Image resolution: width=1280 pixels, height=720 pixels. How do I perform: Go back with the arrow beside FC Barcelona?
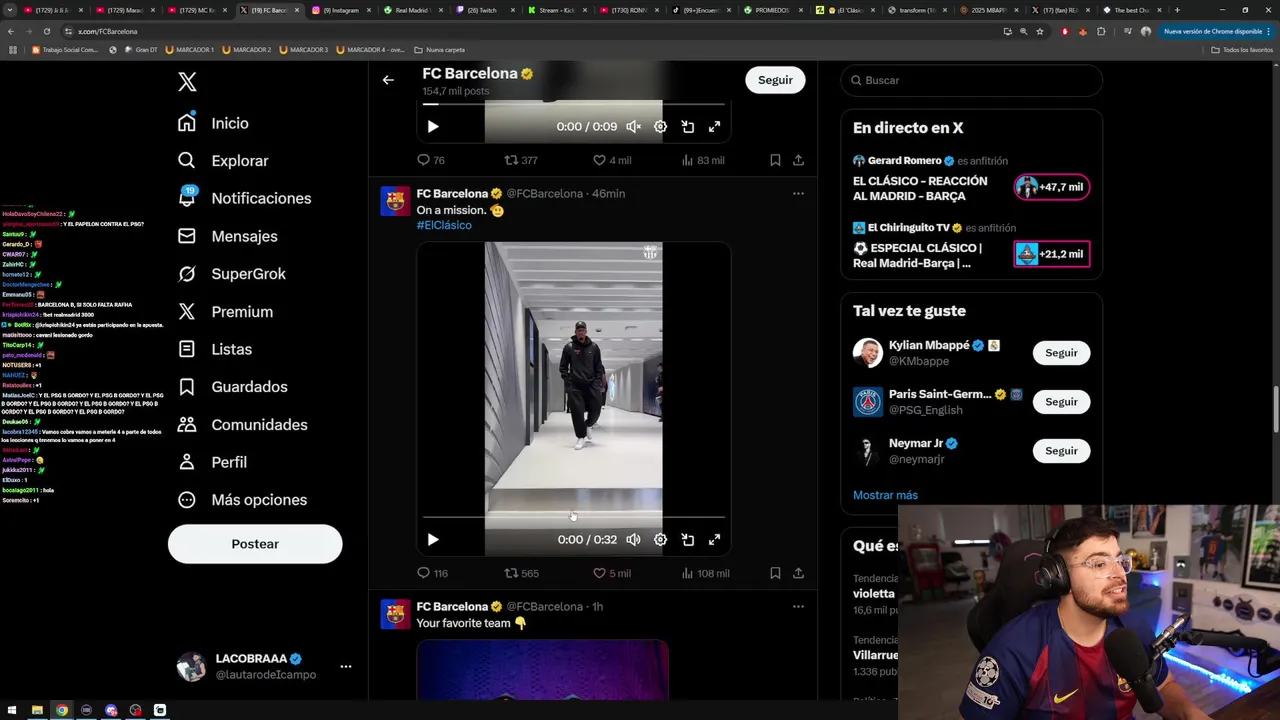pos(388,80)
